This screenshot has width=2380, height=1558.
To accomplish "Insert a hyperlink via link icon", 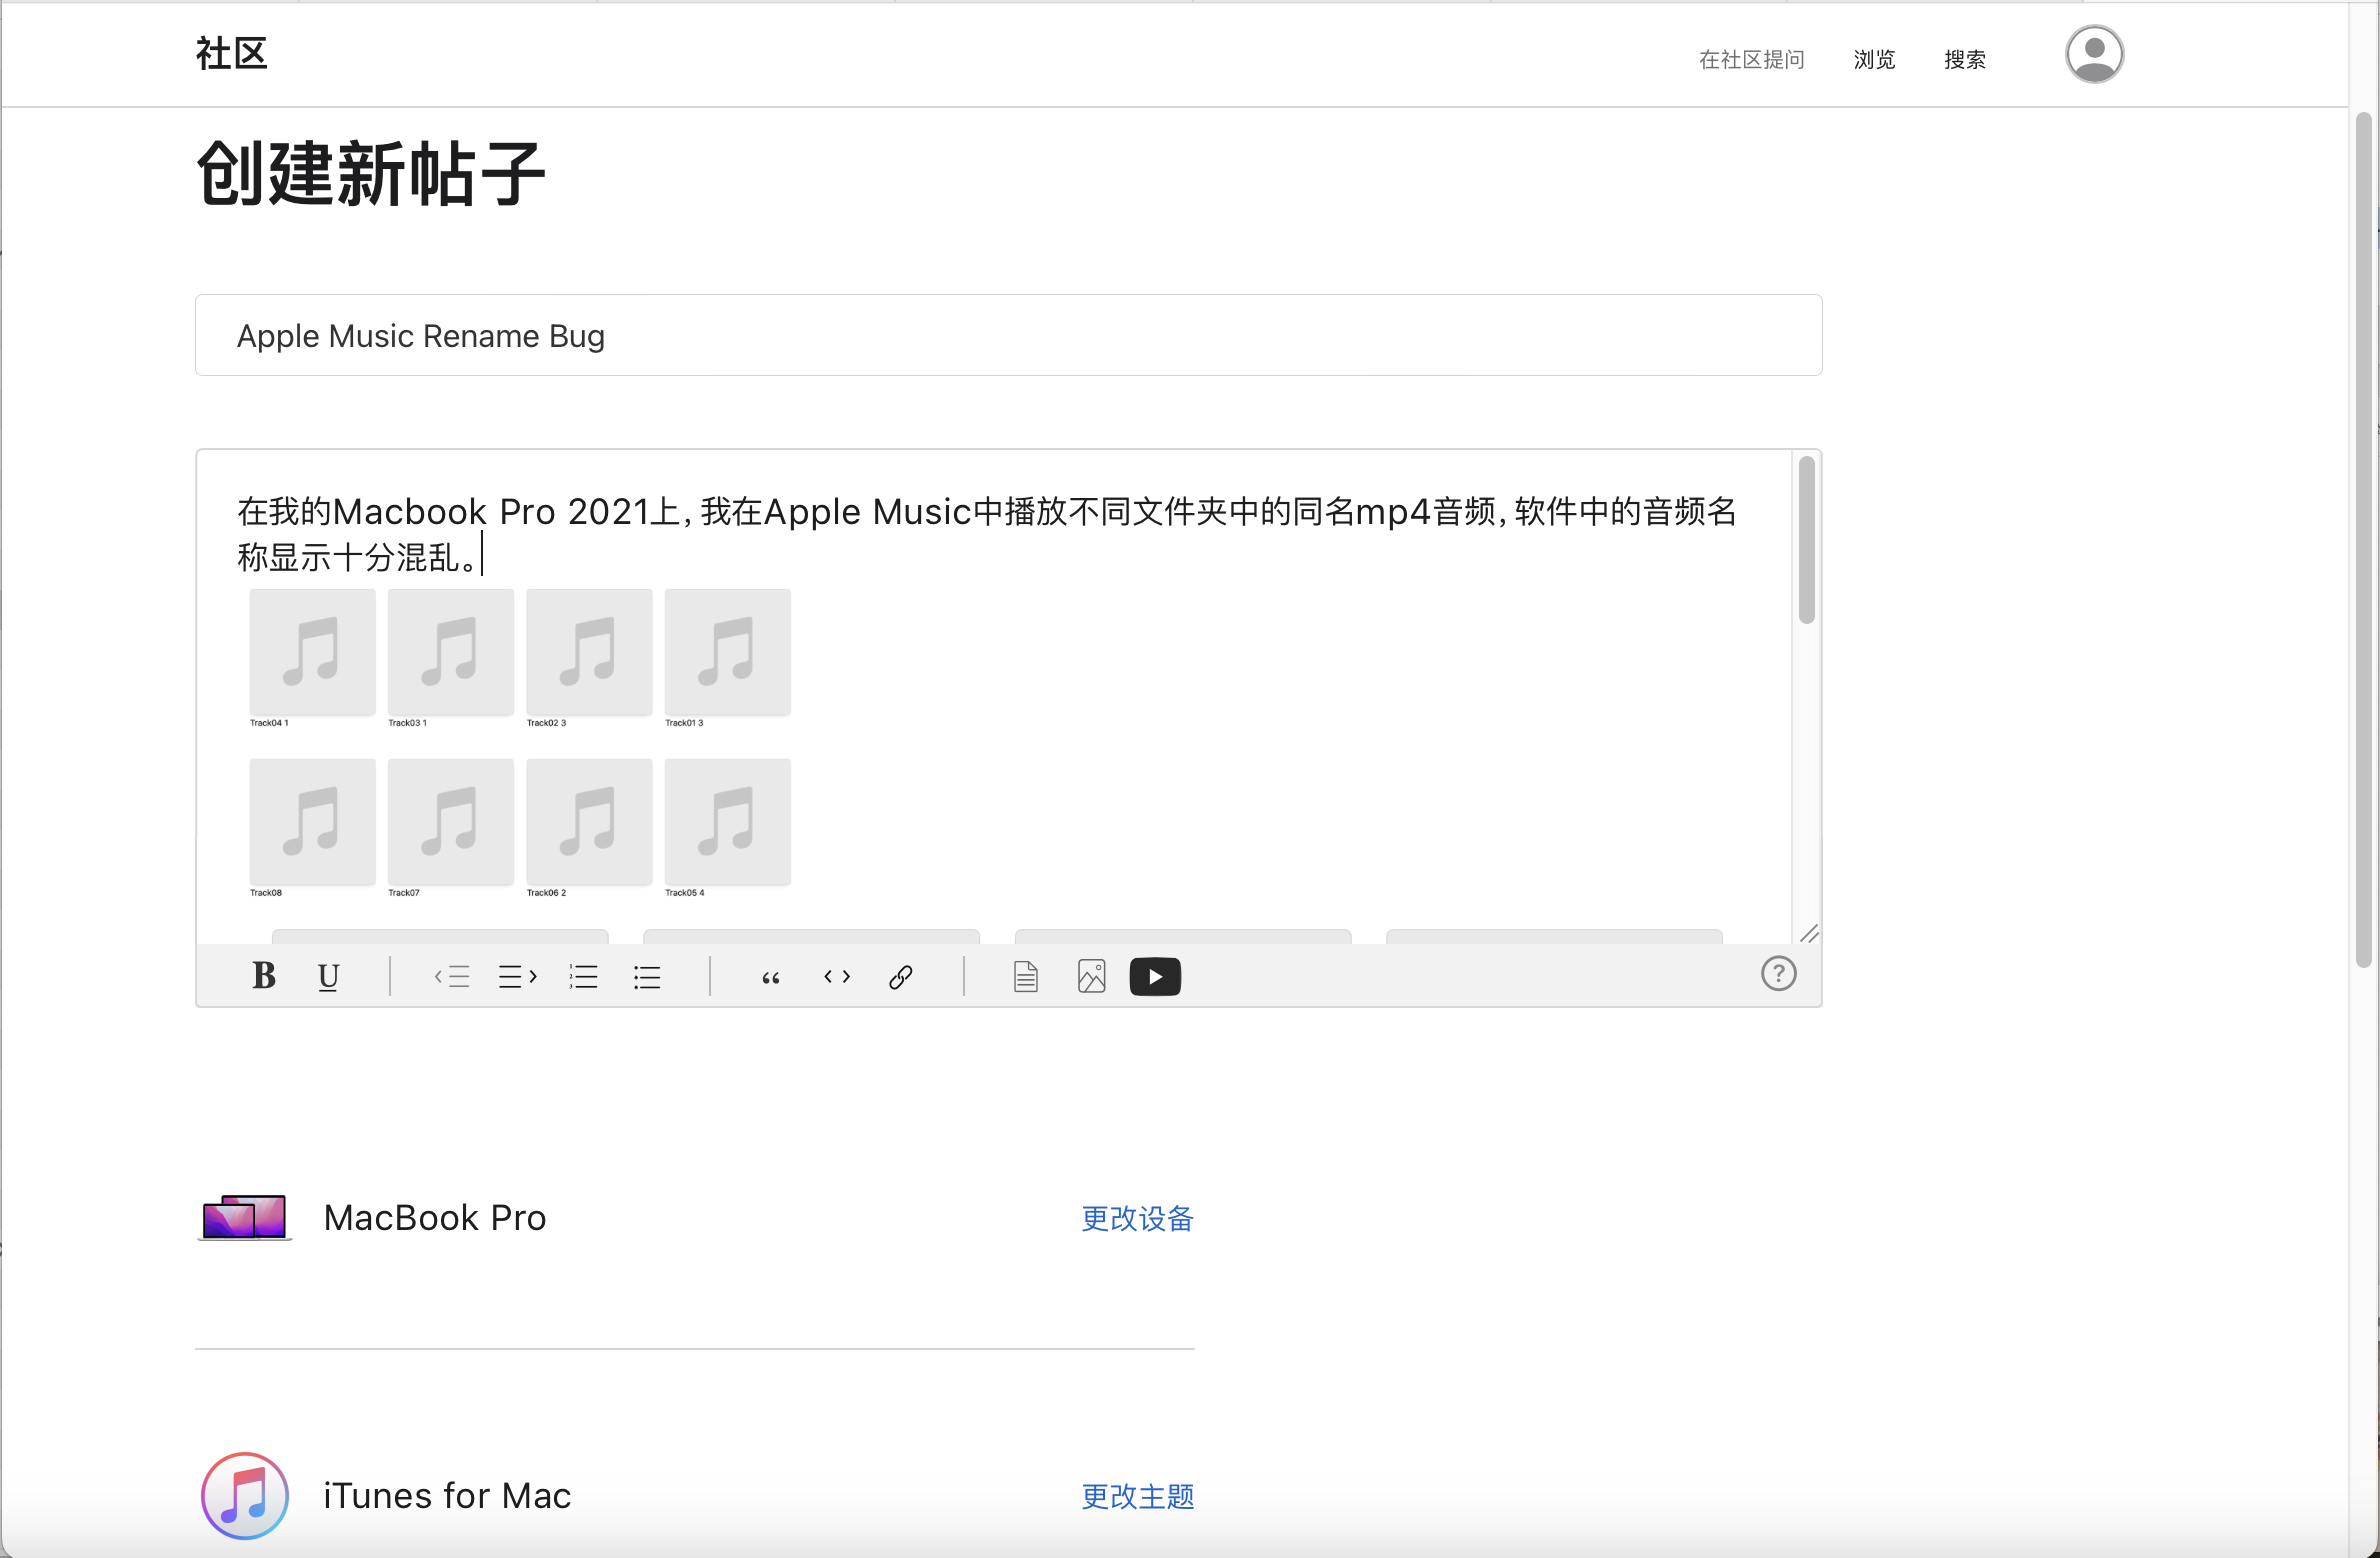I will point(900,976).
